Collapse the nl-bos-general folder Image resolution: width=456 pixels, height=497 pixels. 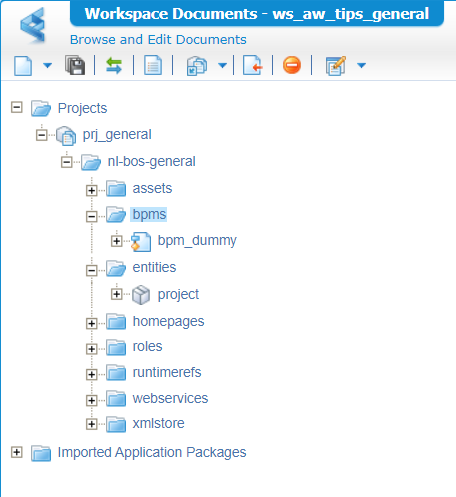coord(67,162)
